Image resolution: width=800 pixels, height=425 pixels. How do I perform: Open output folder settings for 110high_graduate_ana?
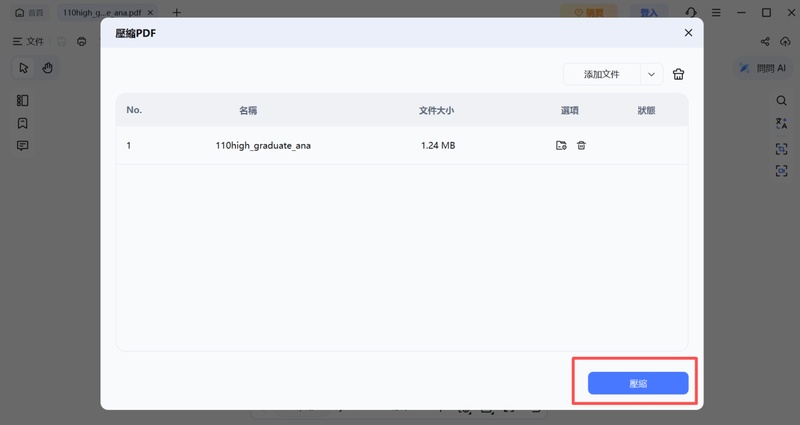561,146
